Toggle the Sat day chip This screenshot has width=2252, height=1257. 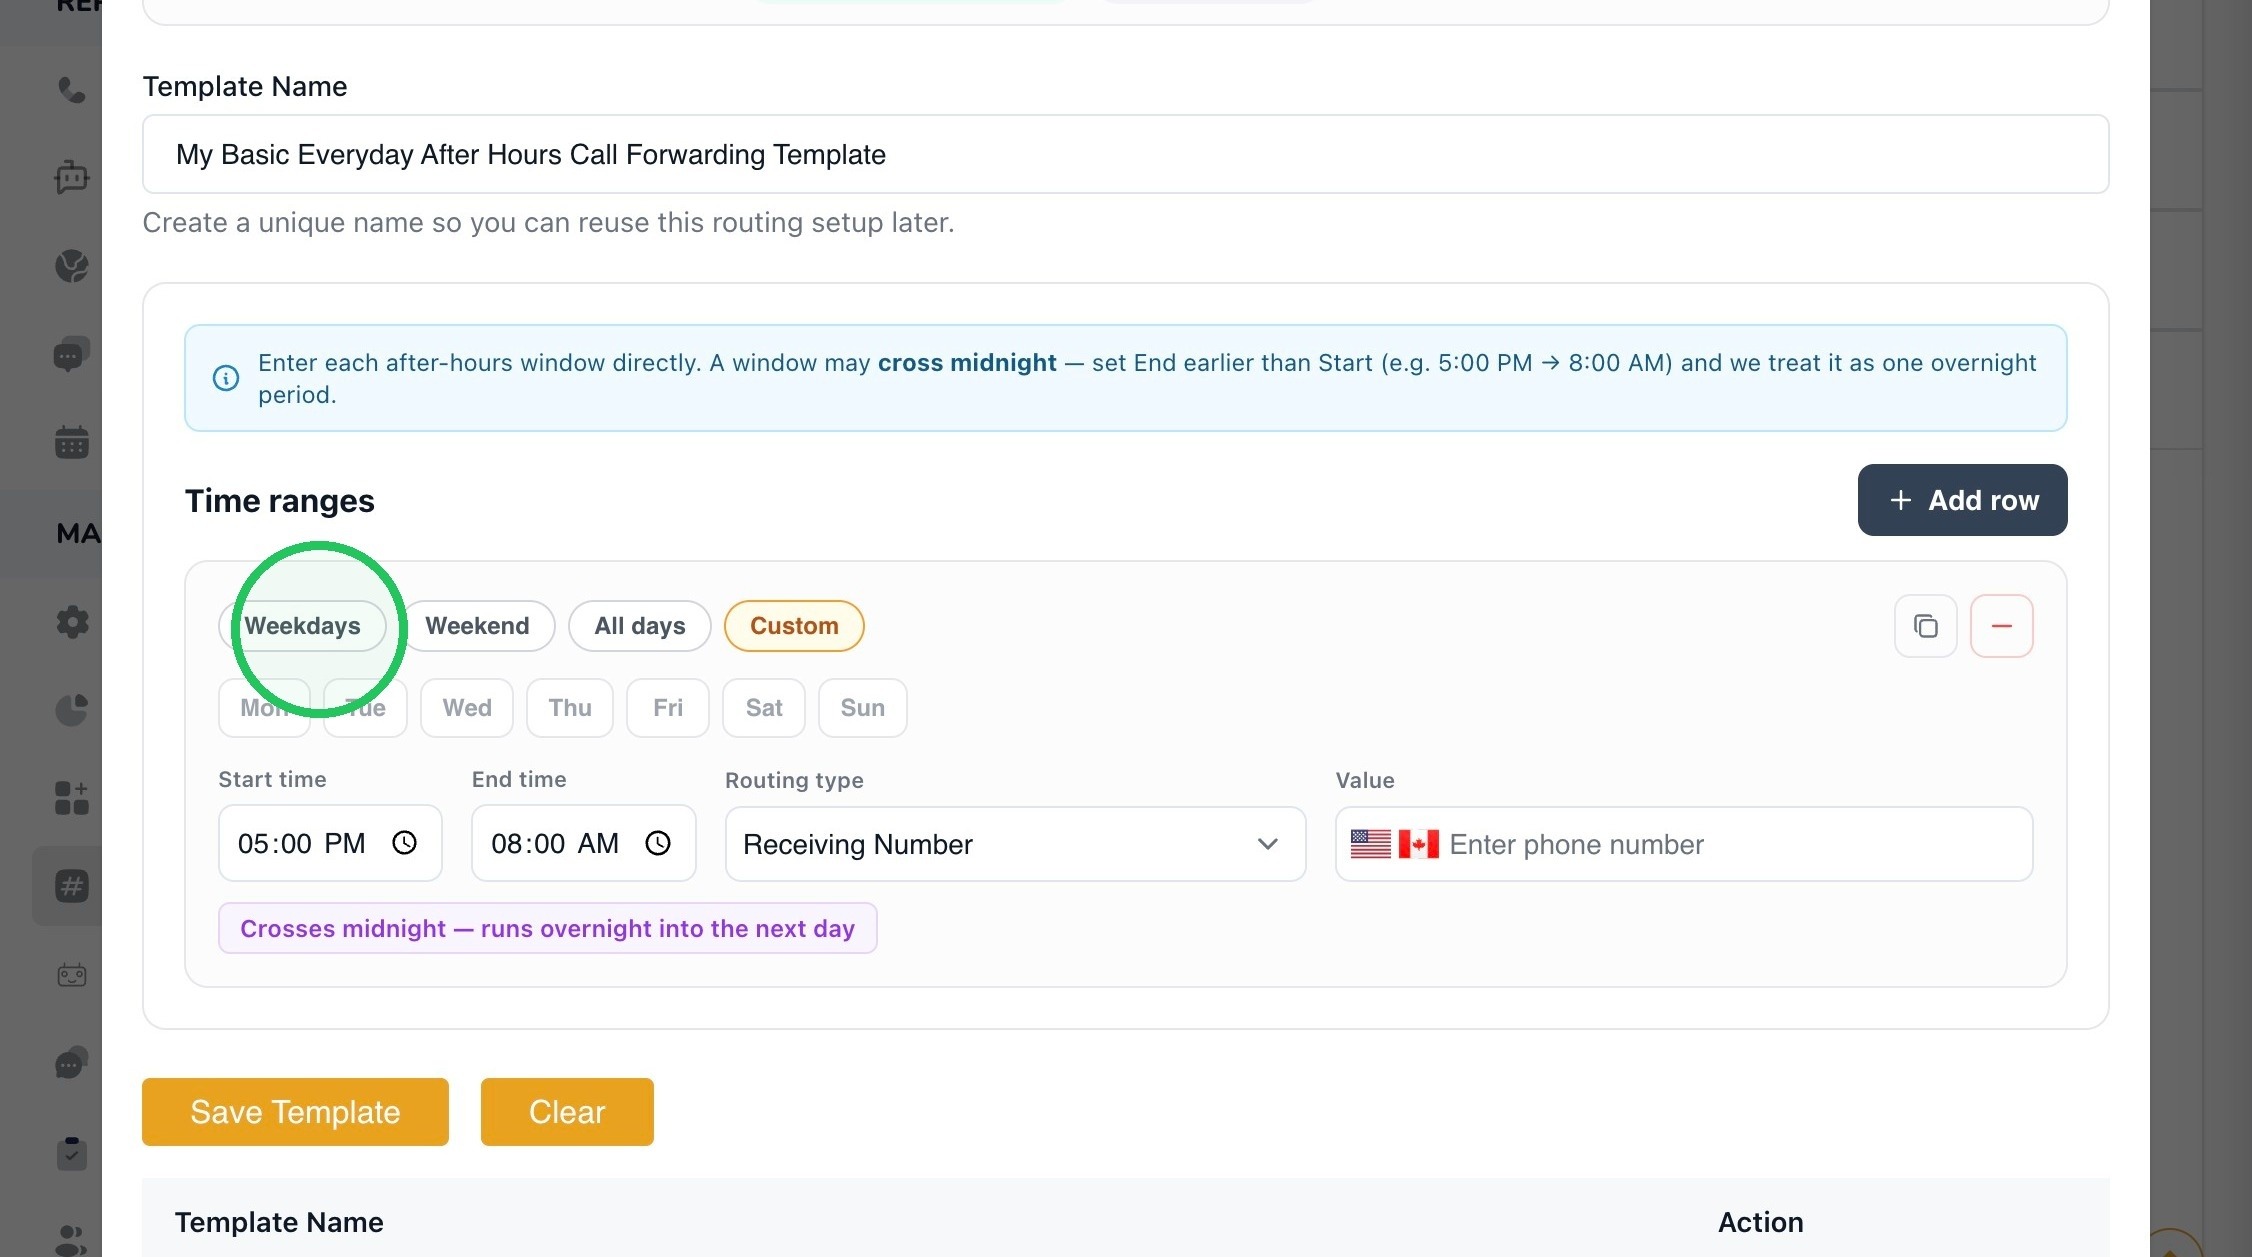764,708
